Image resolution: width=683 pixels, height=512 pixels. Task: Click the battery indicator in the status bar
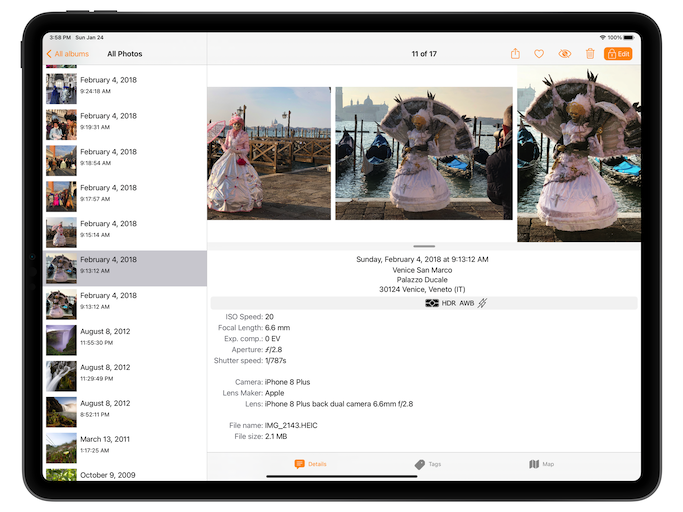630,37
